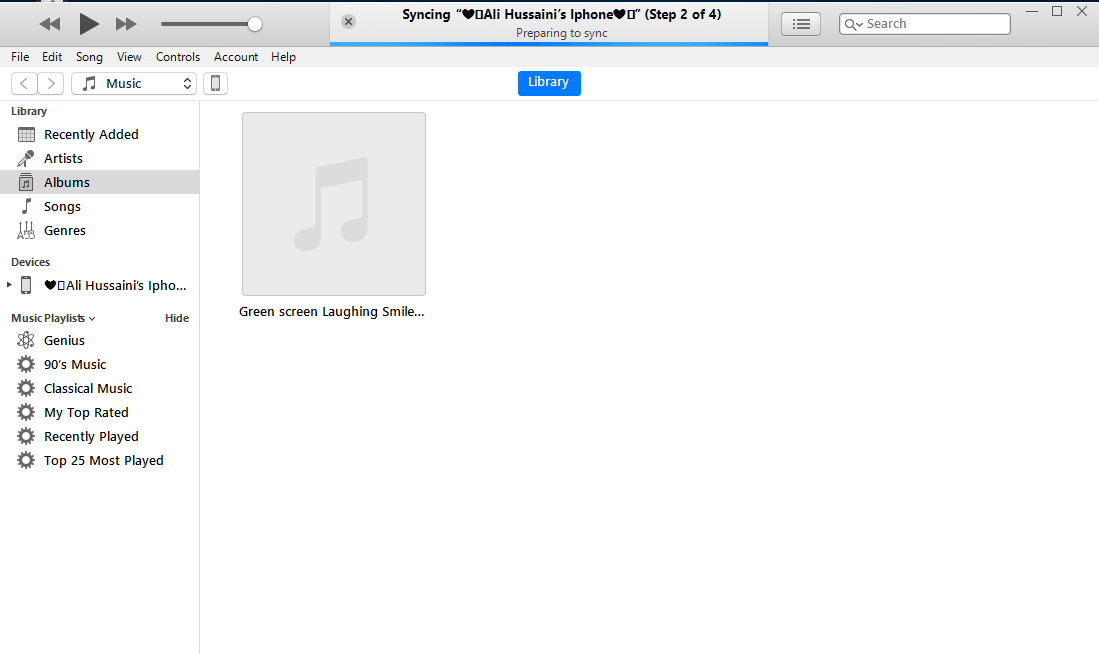Select the Songs library view
The height and width of the screenshot is (654, 1099).
coord(62,207)
